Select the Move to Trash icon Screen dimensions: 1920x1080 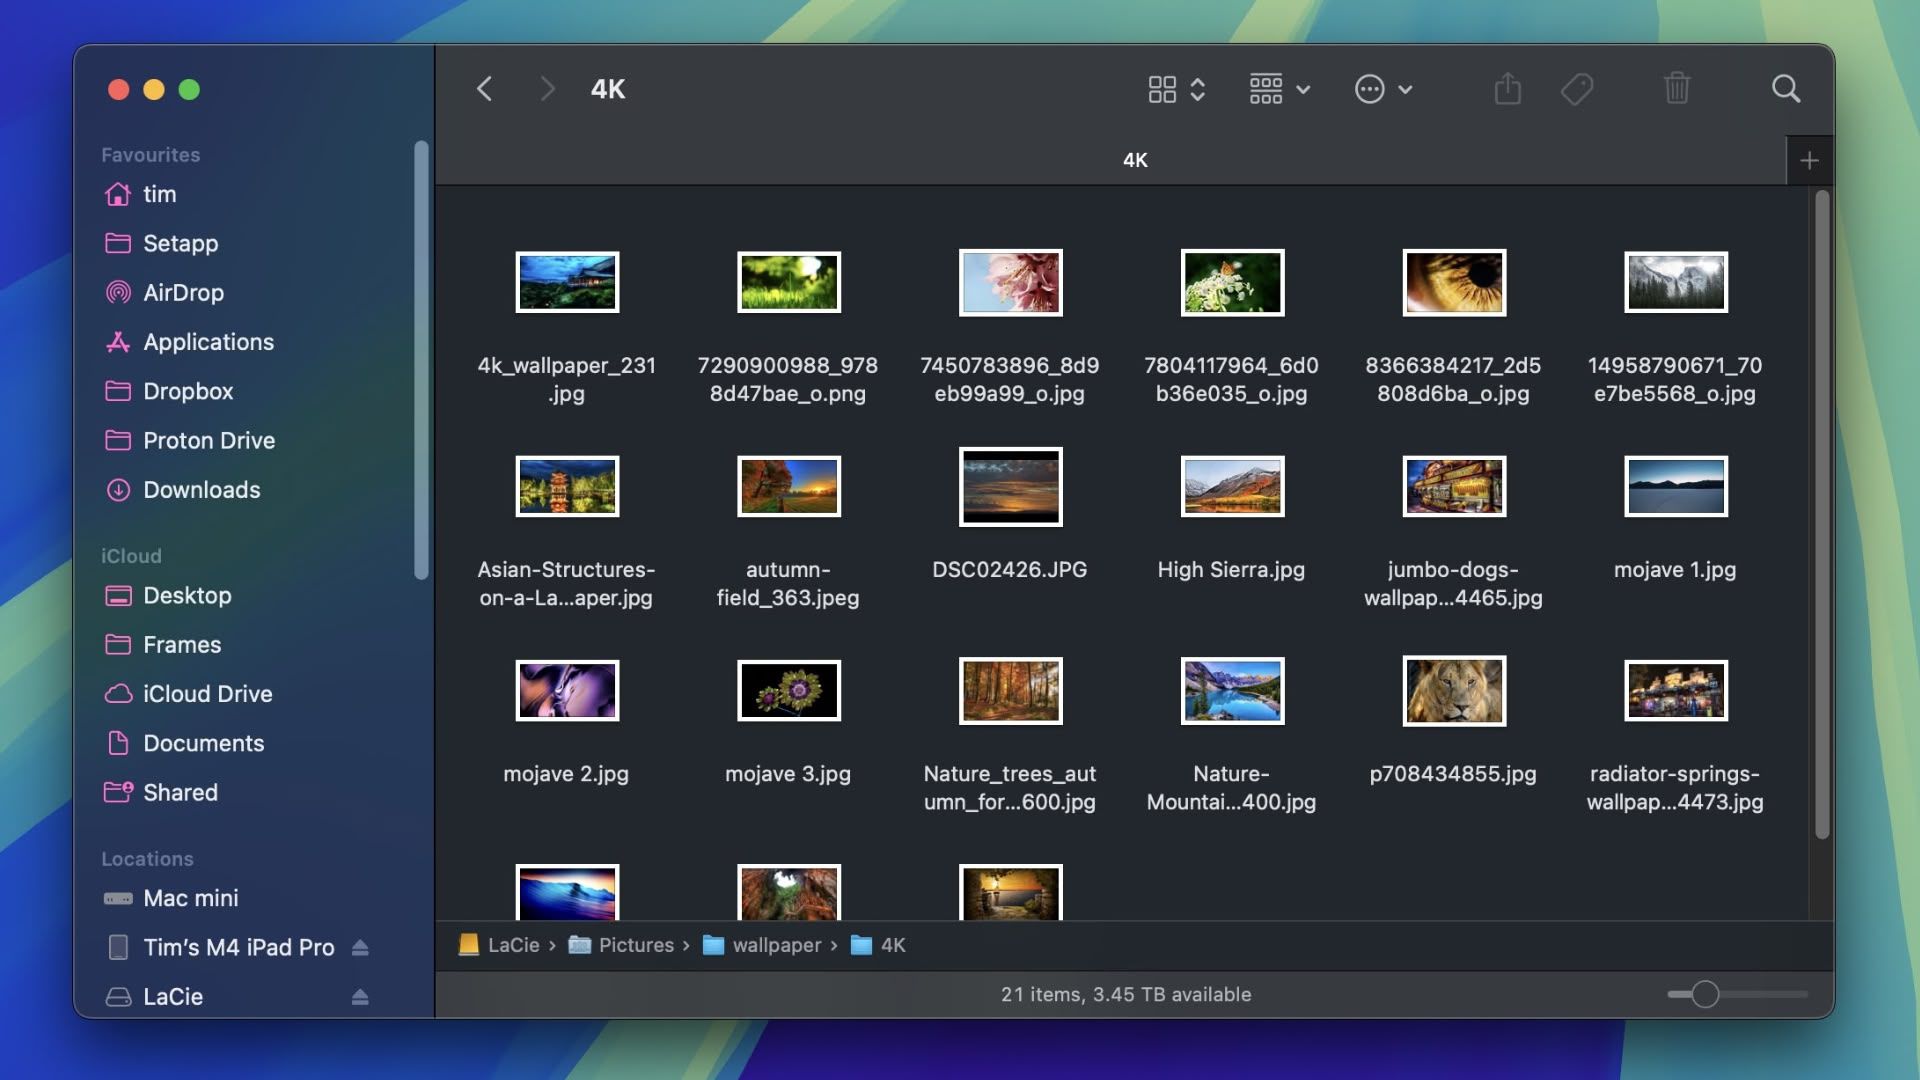1677,89
